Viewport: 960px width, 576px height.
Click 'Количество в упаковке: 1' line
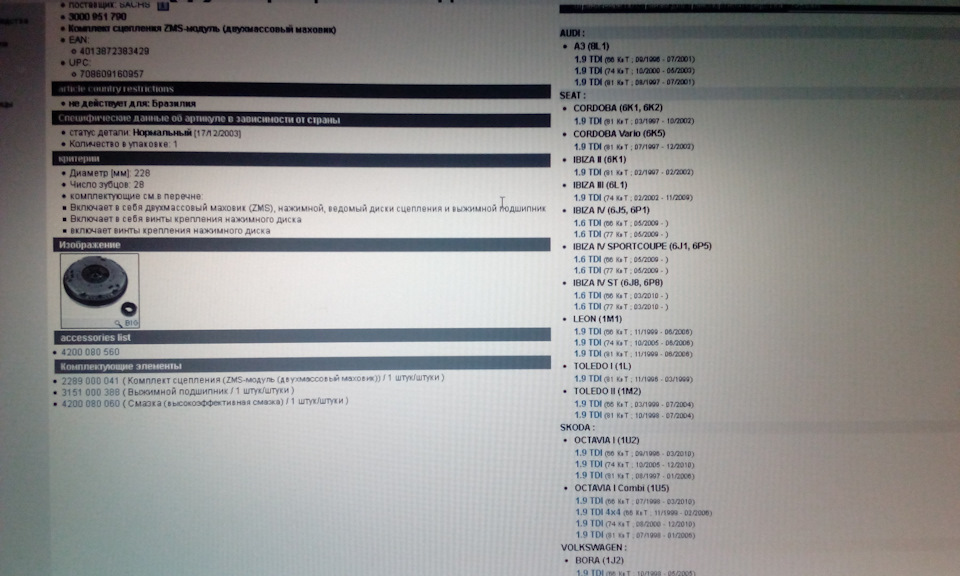[x=124, y=144]
